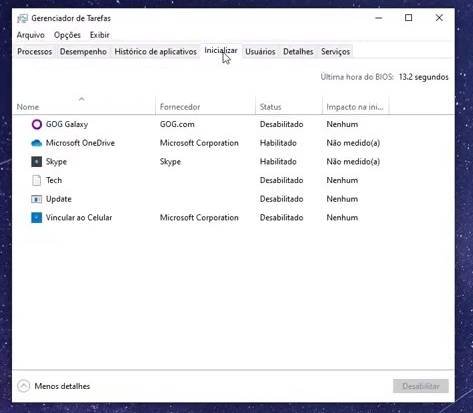The height and width of the screenshot is (413, 473).
Task: Open the Arquivo menu
Action: click(x=31, y=35)
